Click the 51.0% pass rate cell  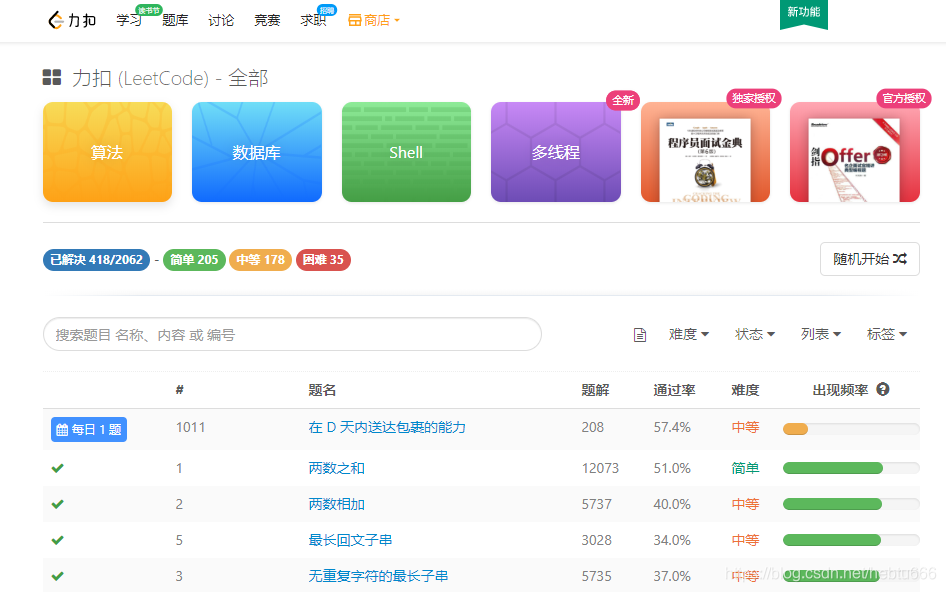click(x=672, y=468)
